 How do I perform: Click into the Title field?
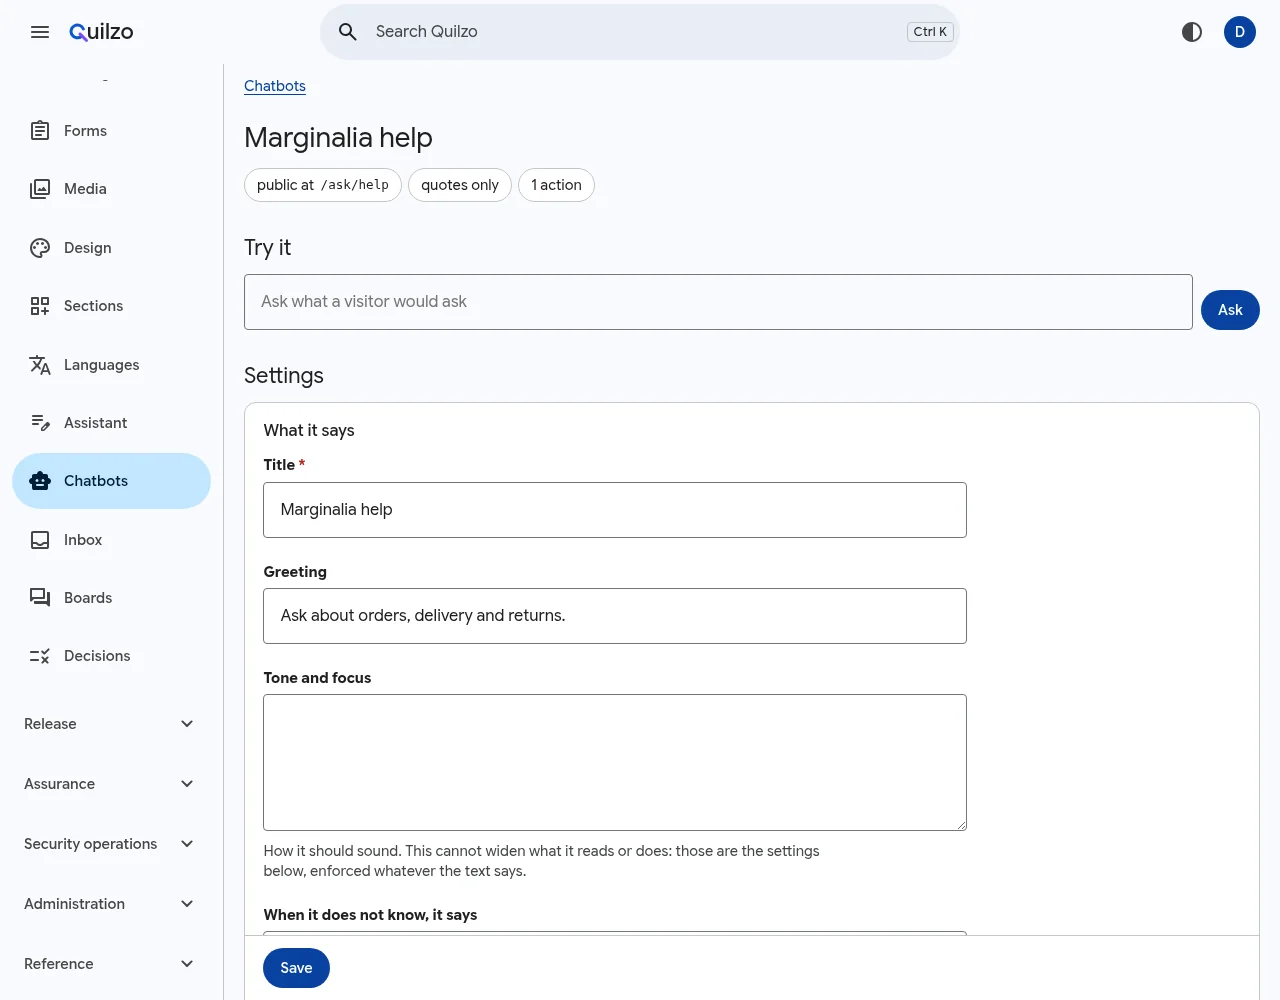[x=615, y=510]
